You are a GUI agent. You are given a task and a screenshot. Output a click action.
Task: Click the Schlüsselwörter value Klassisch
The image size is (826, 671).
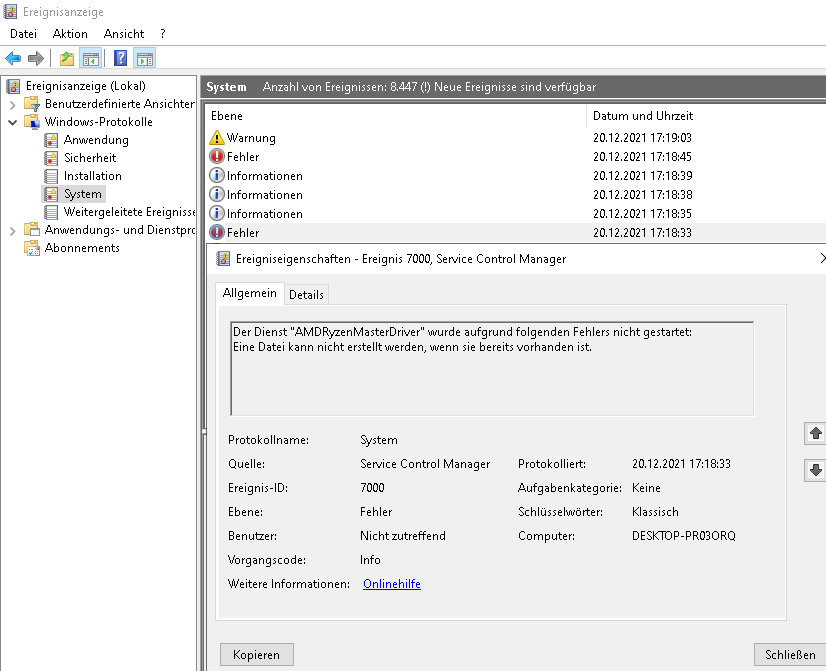coord(655,512)
